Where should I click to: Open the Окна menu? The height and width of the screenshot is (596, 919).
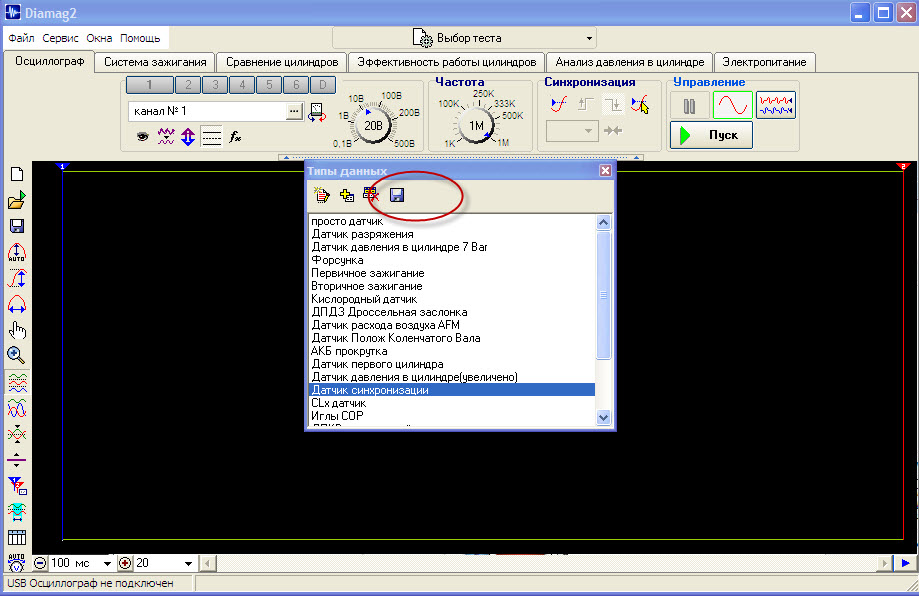[x=99, y=38]
